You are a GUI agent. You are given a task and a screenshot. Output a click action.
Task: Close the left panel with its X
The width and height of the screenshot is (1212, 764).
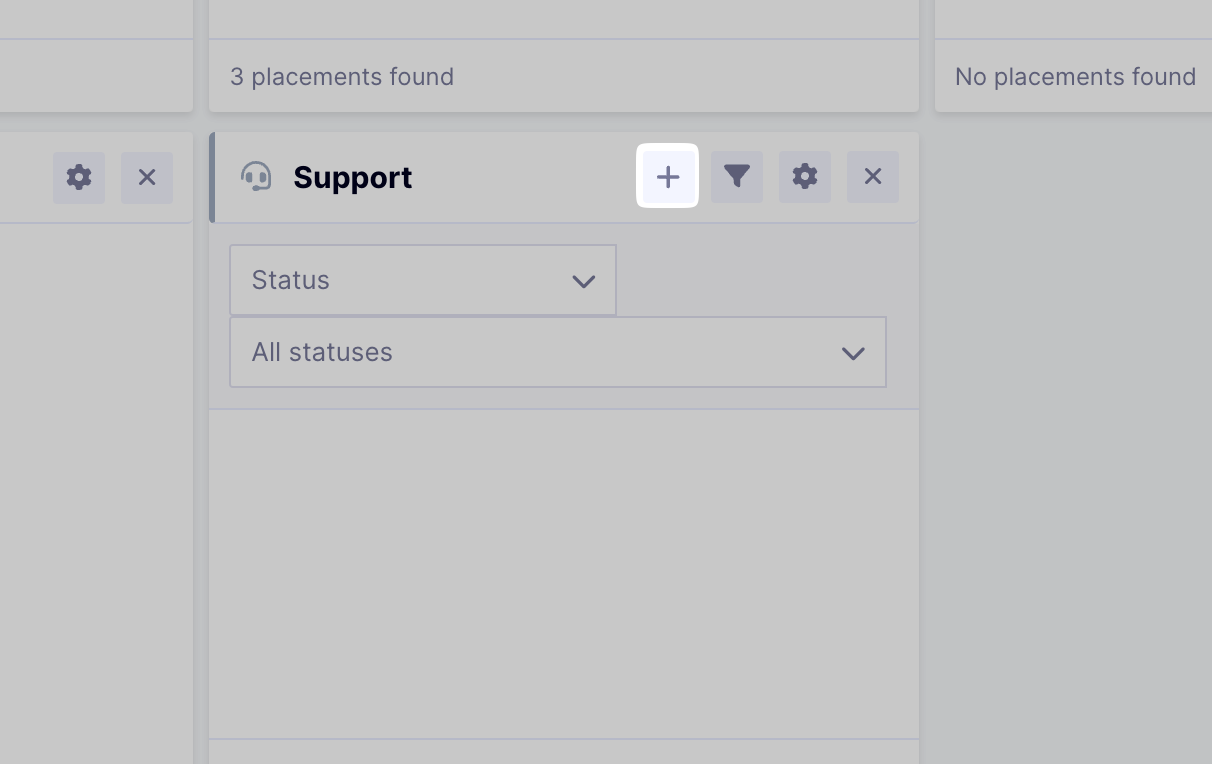click(x=147, y=177)
